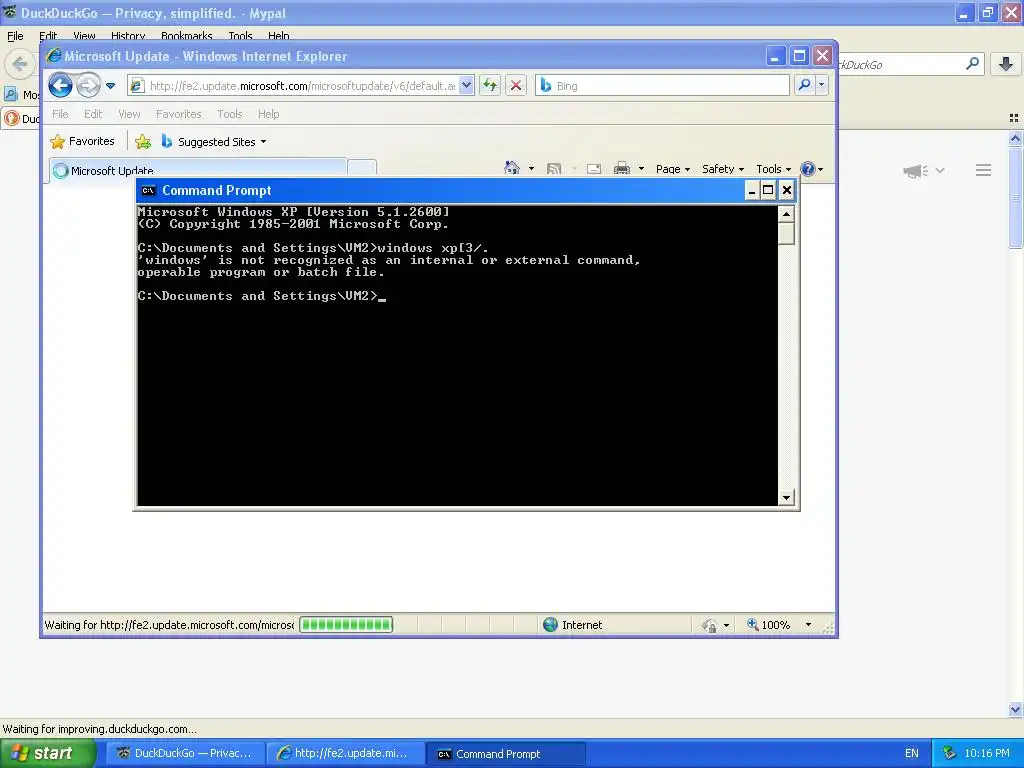
Task: Click the Mypal downloads arrow icon
Action: (1006, 63)
